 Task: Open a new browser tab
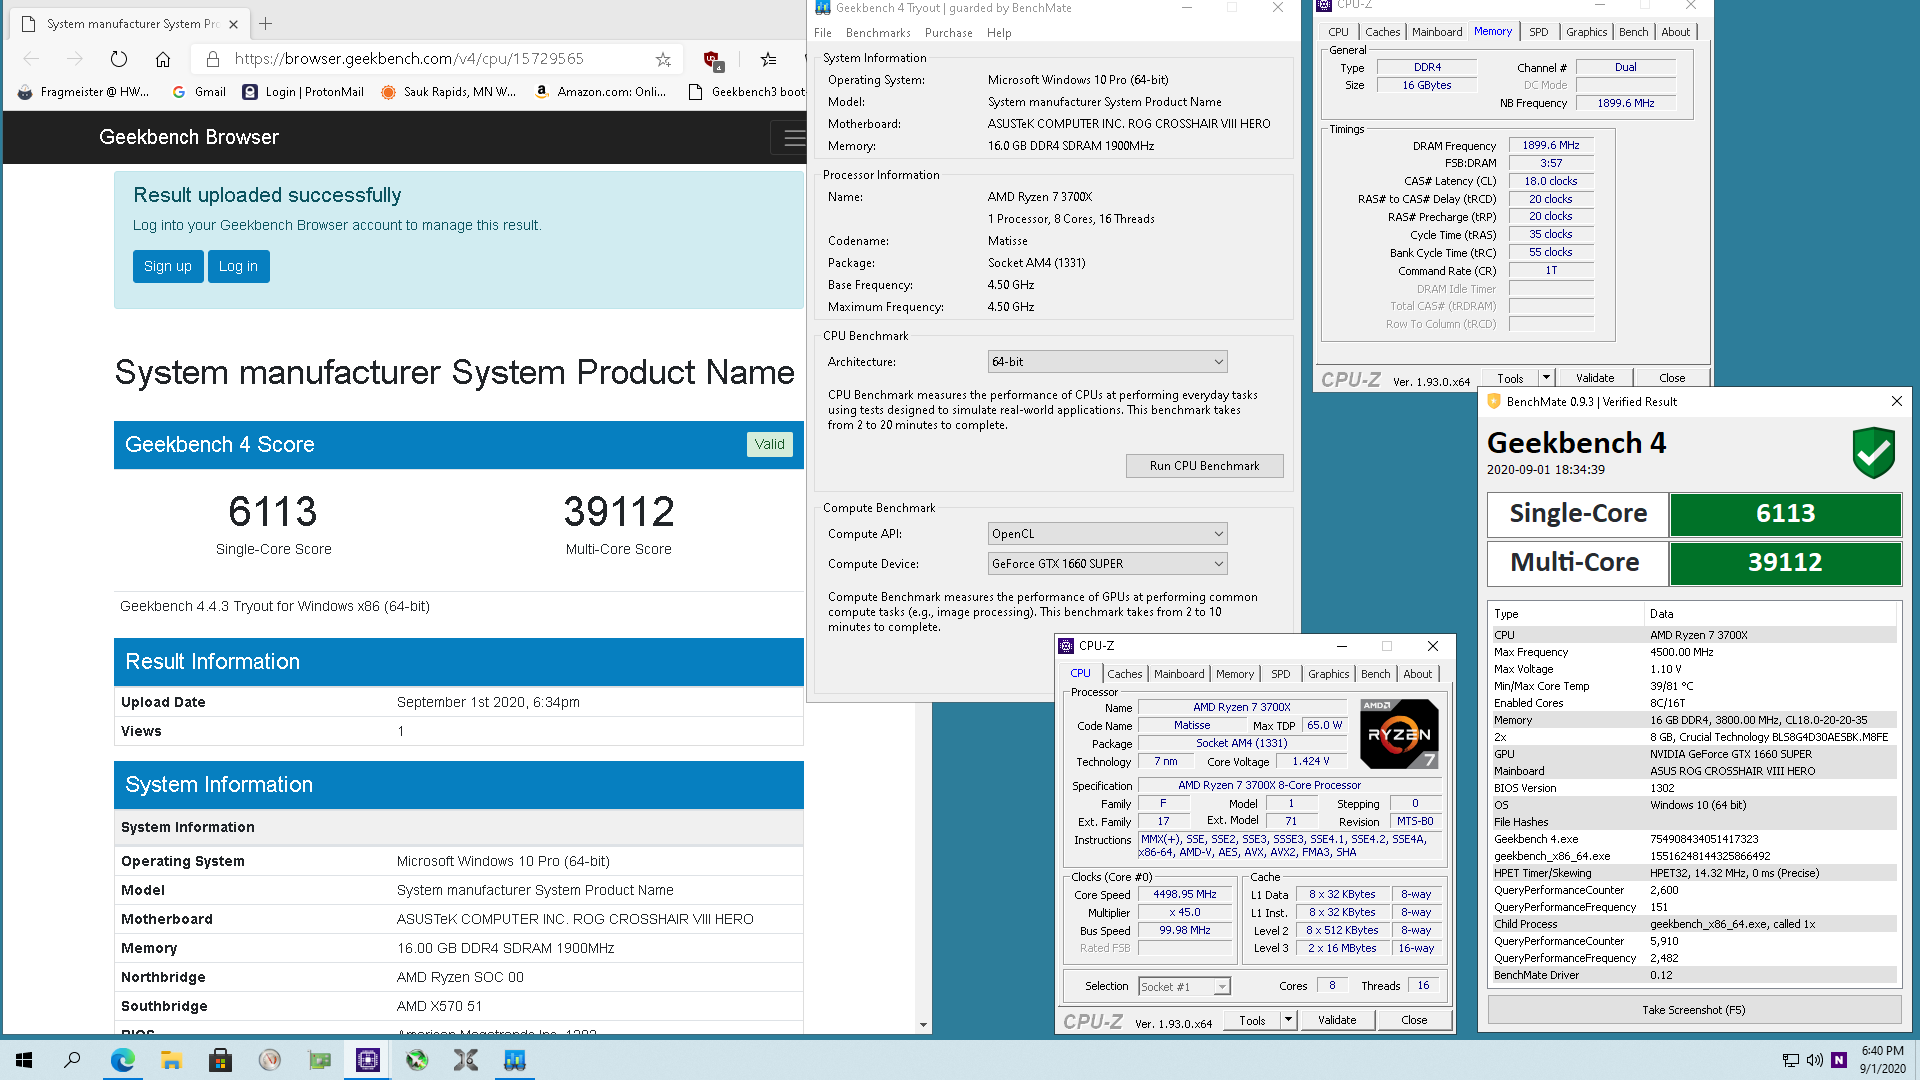tap(266, 23)
